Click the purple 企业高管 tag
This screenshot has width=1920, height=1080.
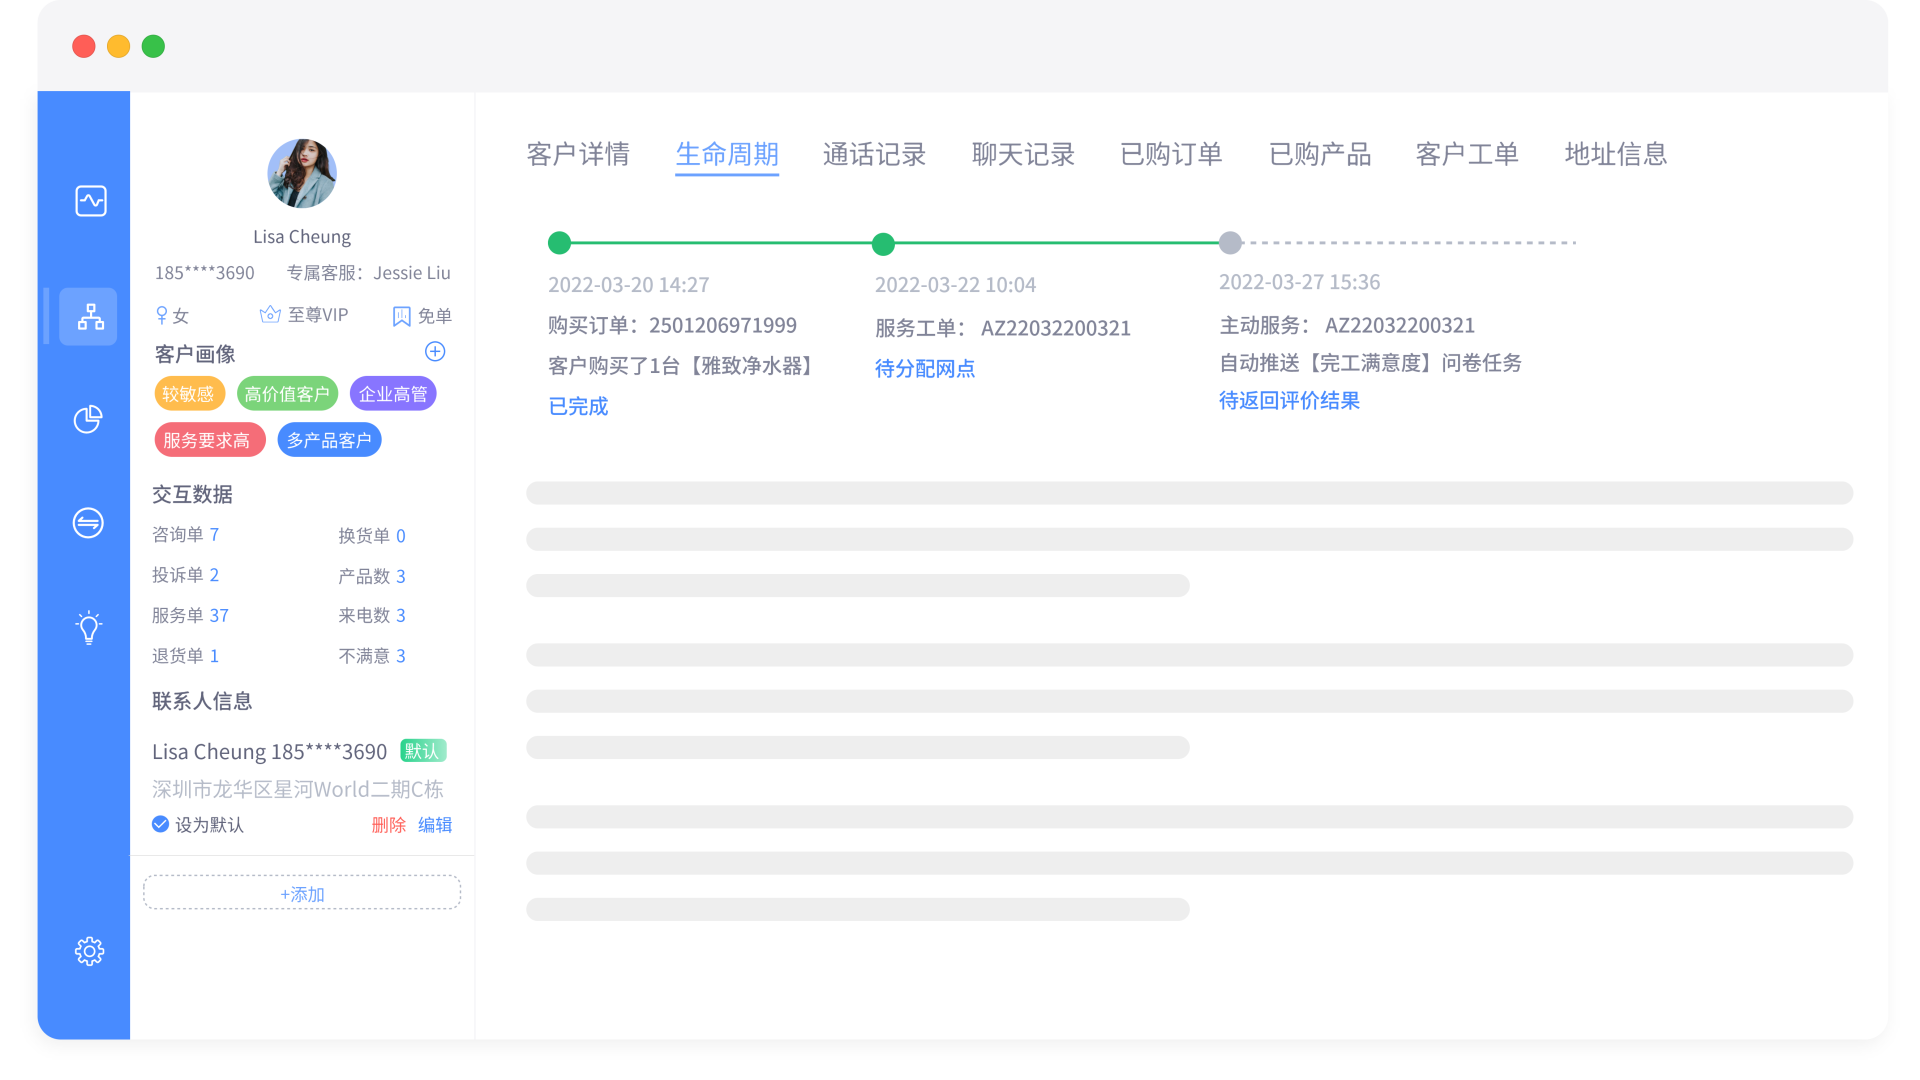[x=393, y=394]
